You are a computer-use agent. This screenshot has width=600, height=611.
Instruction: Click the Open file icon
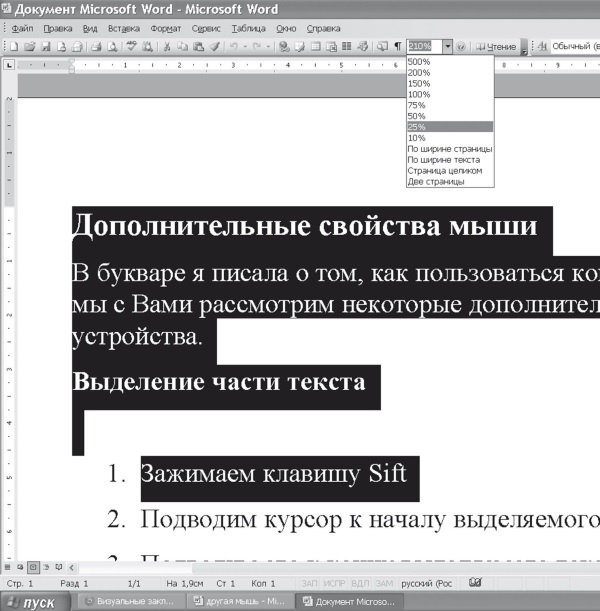[30, 47]
